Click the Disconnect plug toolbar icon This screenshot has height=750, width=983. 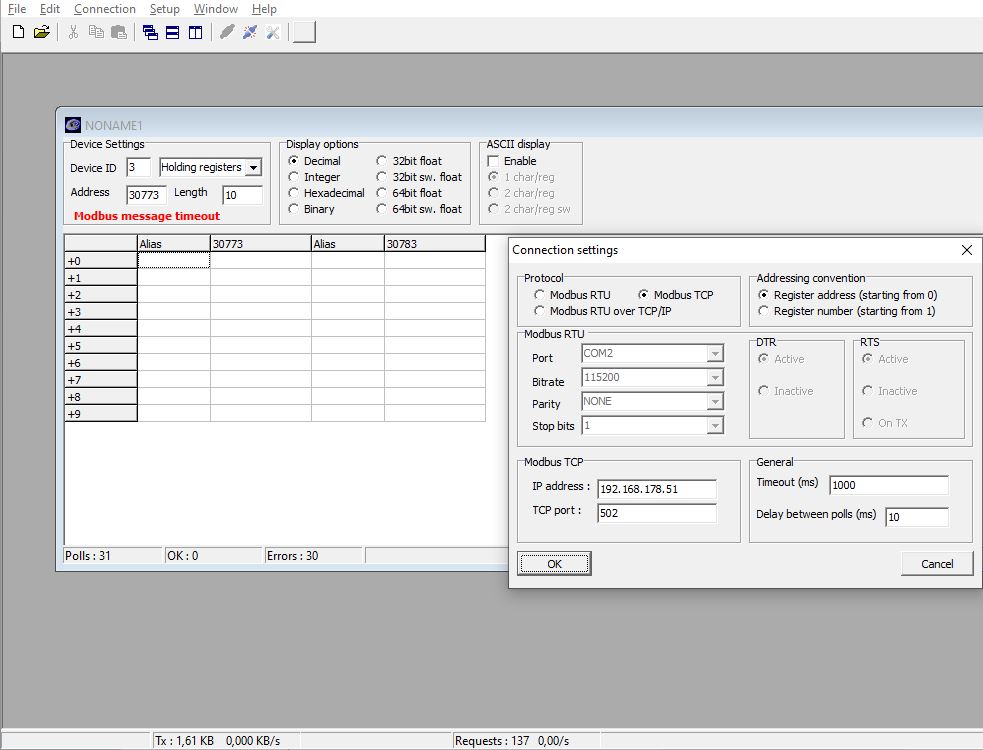250,32
